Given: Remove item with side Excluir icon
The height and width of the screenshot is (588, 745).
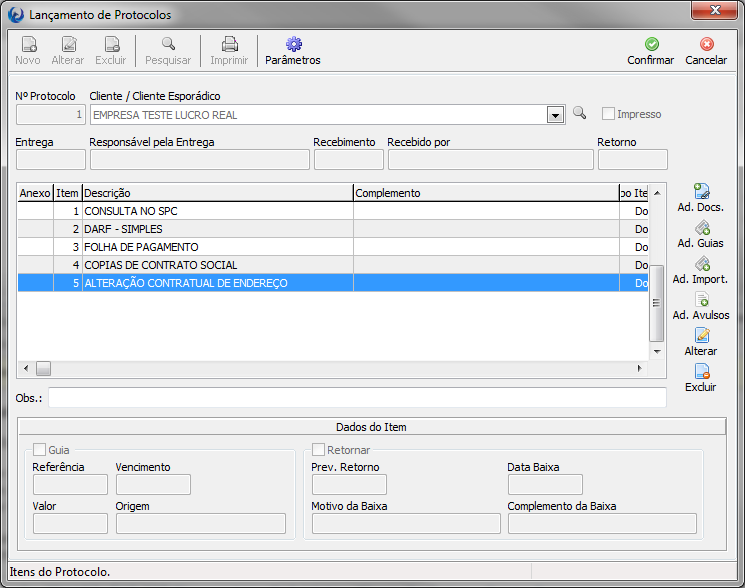Looking at the screenshot, I should click(x=702, y=371).
